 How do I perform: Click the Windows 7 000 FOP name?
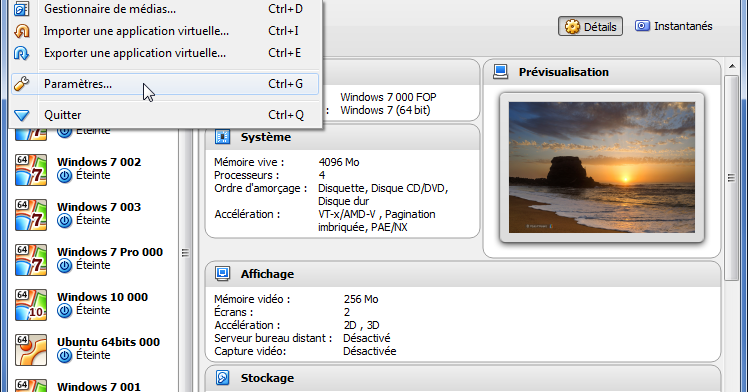388,97
